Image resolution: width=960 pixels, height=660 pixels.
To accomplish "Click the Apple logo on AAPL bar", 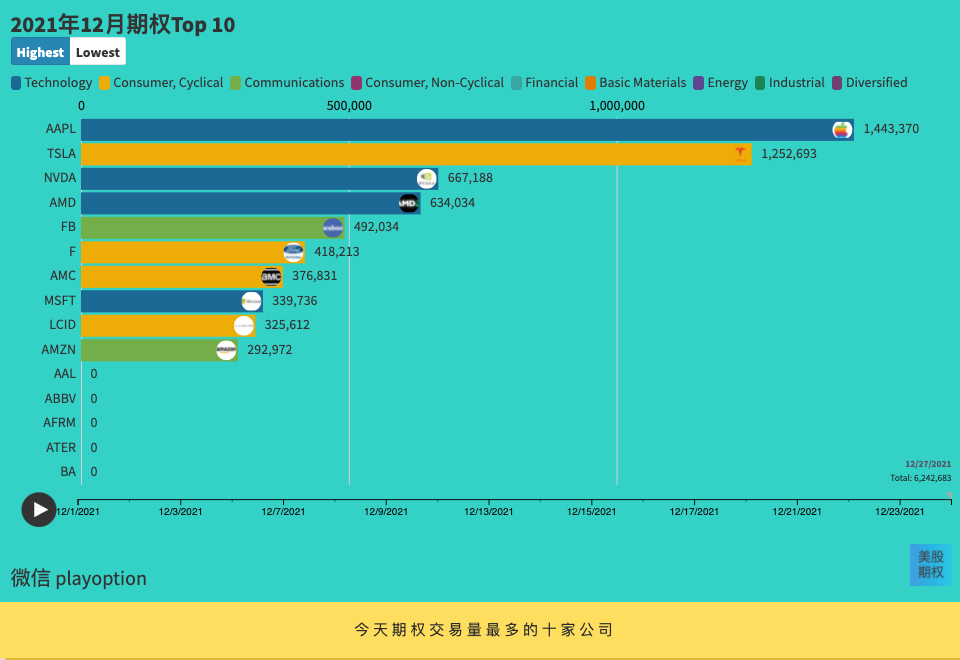I will click(842, 130).
